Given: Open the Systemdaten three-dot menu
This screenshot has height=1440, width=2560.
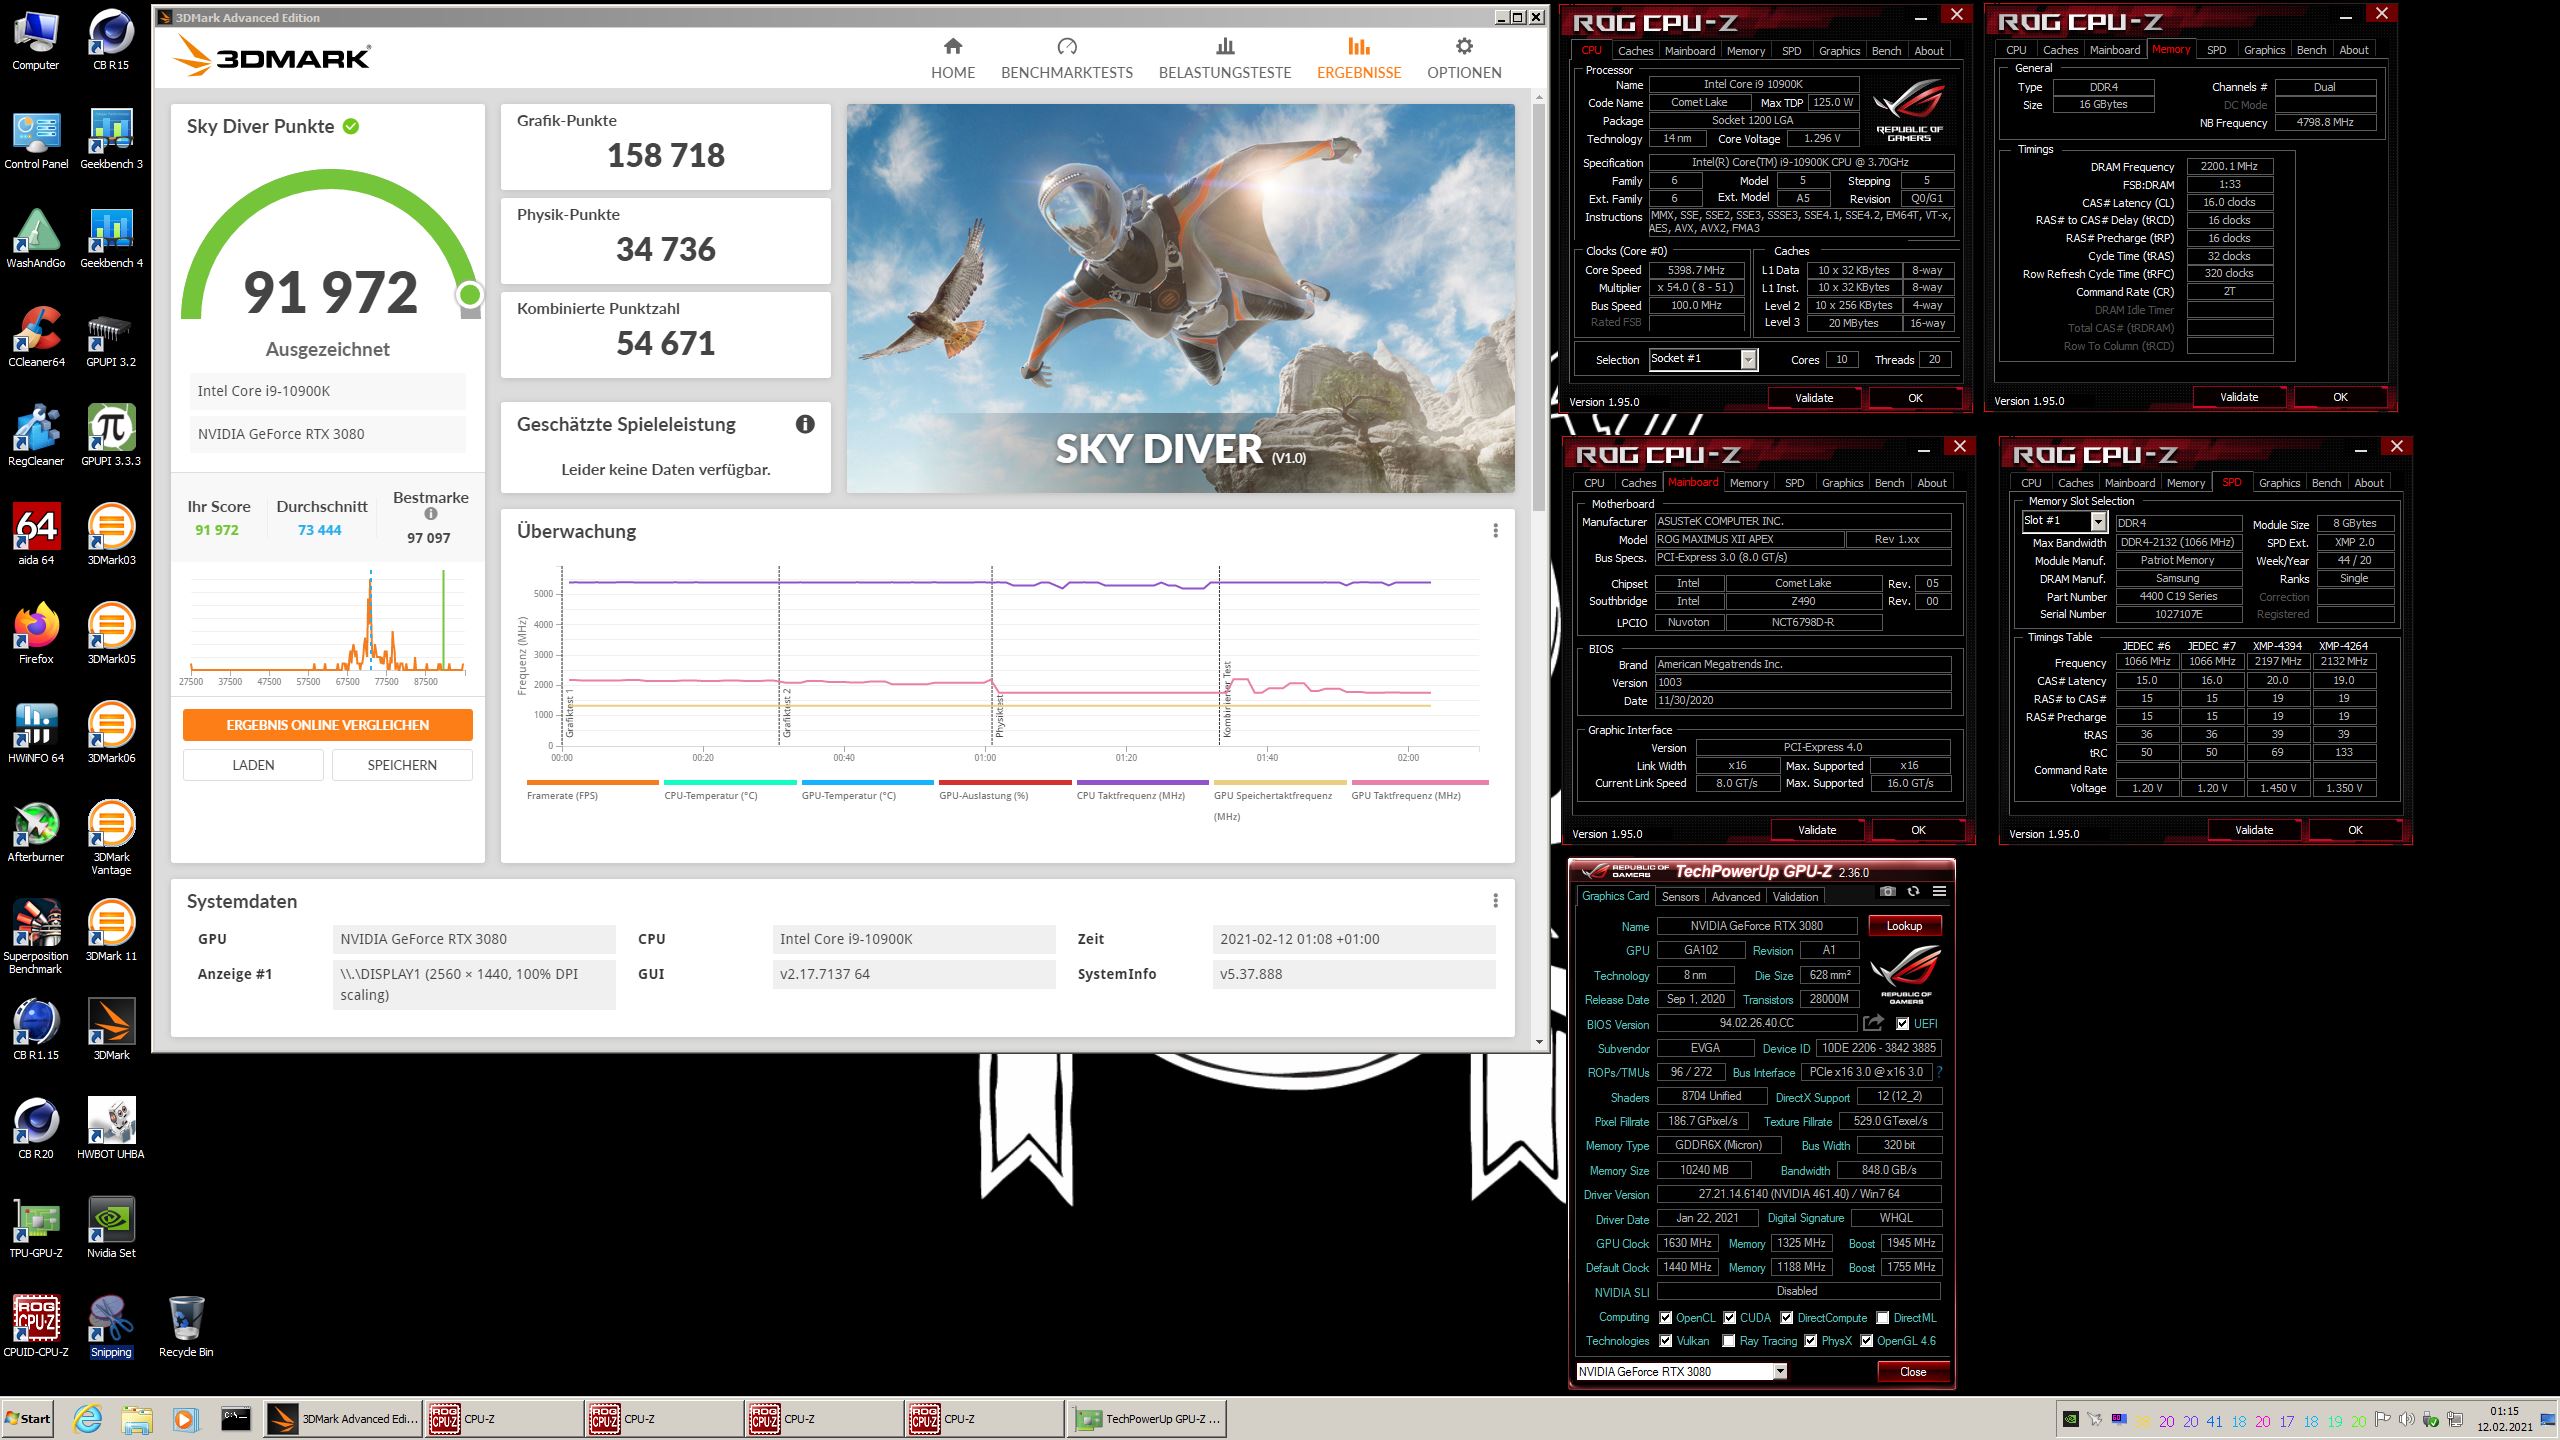Looking at the screenshot, I should click(1495, 901).
